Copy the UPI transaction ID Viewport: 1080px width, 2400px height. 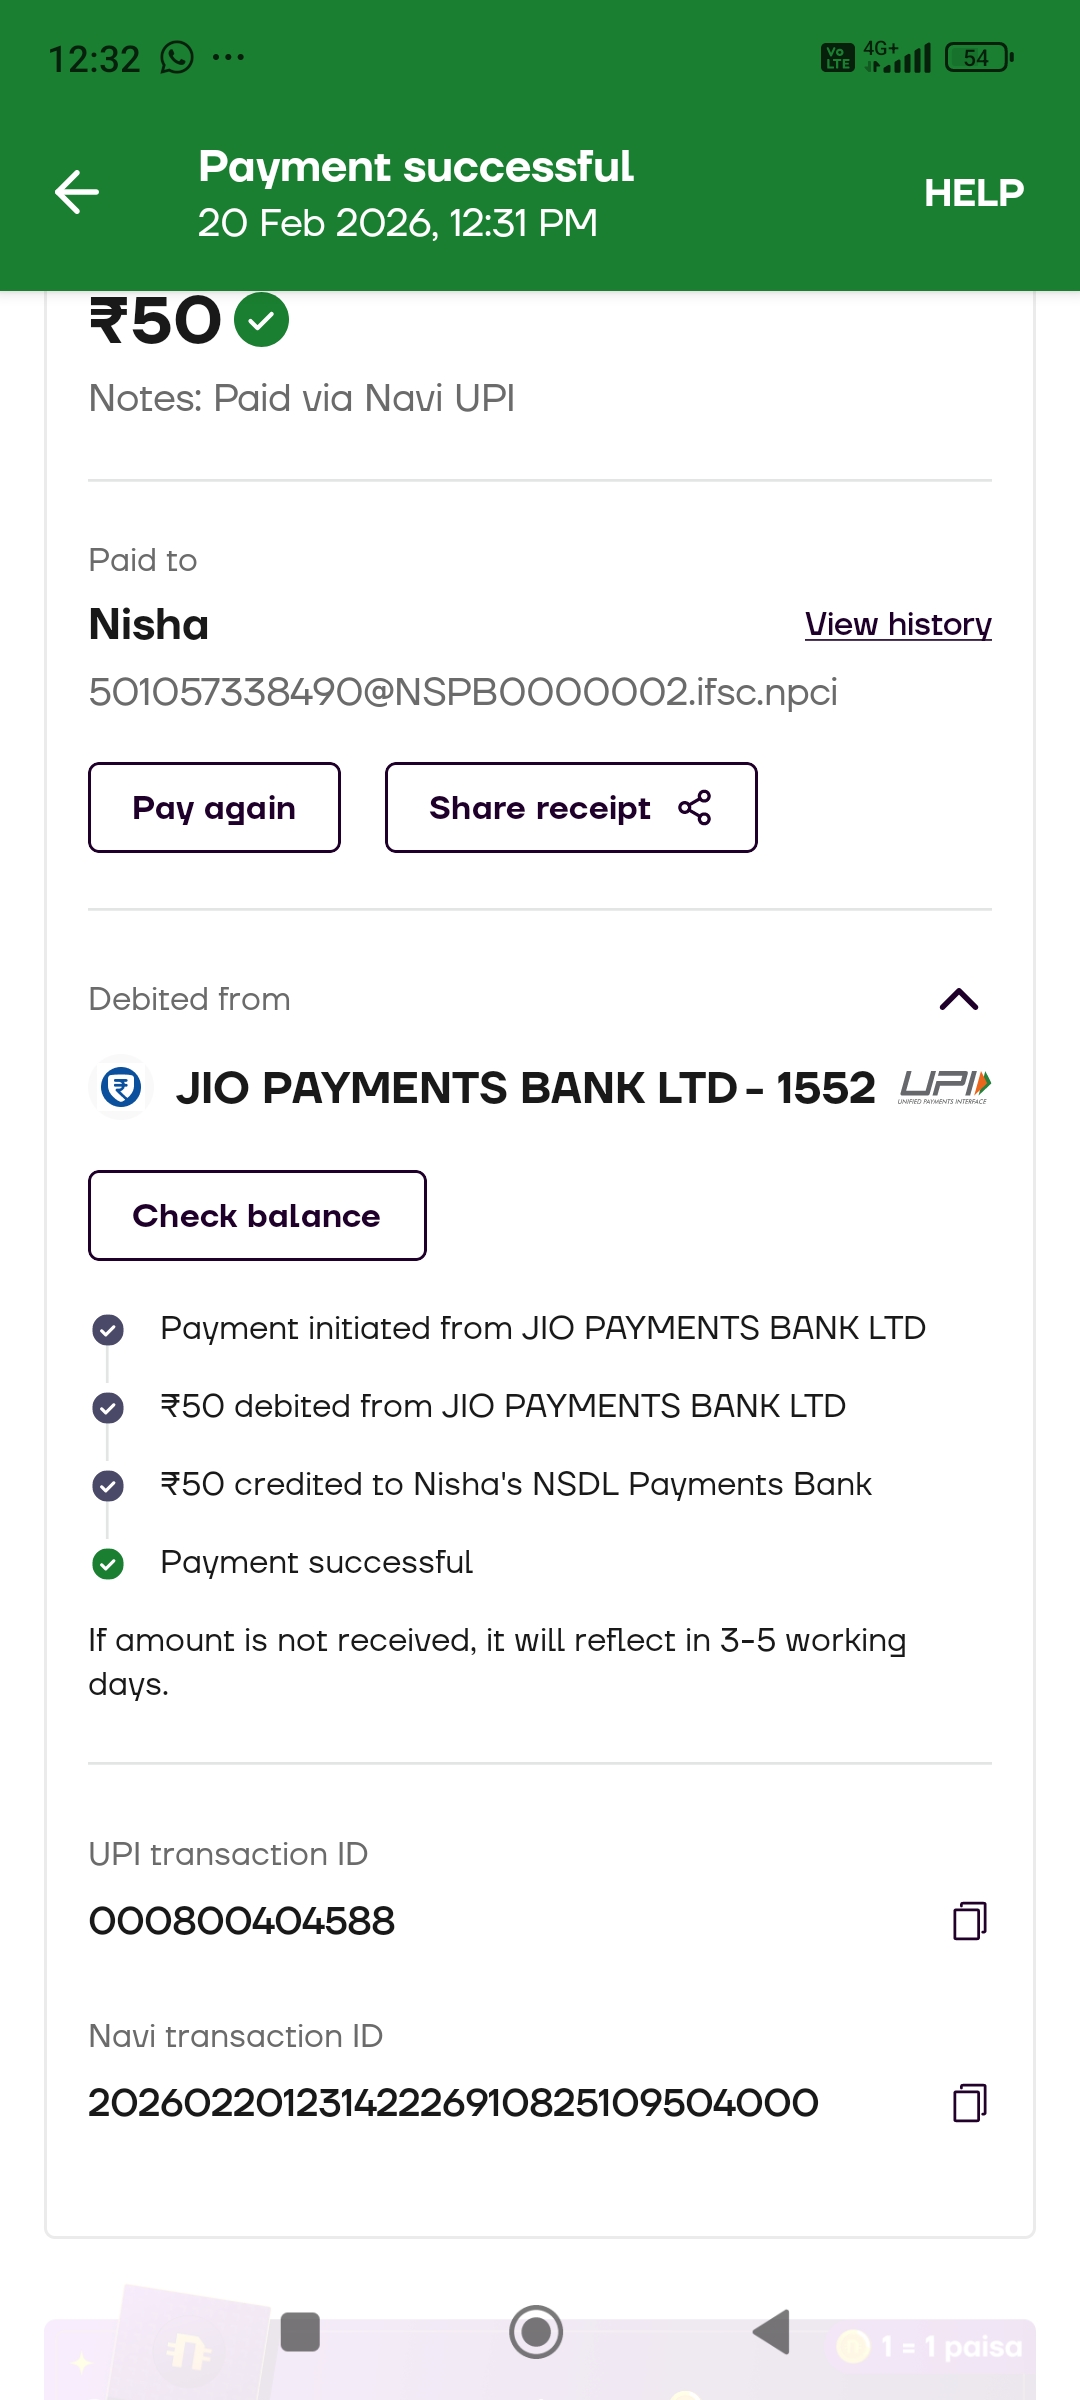[x=969, y=1921]
